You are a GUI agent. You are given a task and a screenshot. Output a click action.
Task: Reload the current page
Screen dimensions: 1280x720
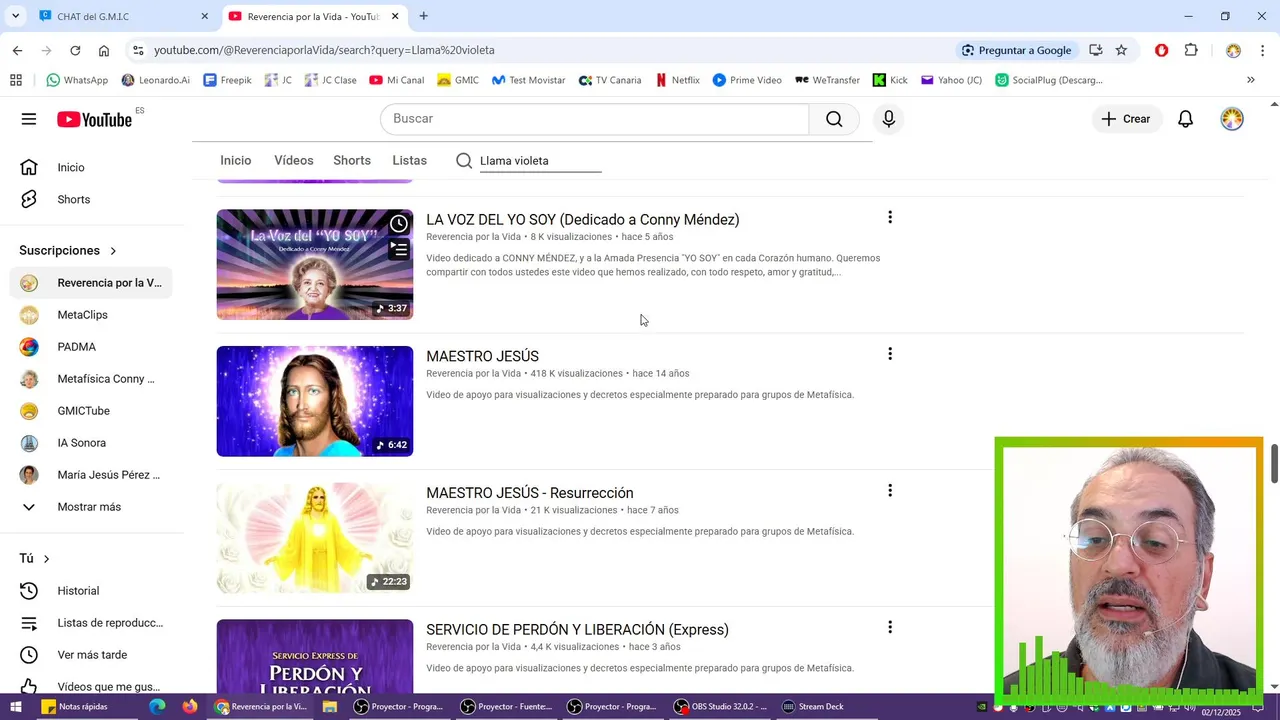click(75, 50)
